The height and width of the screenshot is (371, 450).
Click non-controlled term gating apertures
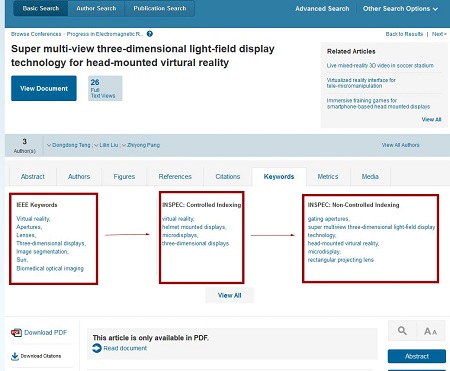[x=328, y=219]
